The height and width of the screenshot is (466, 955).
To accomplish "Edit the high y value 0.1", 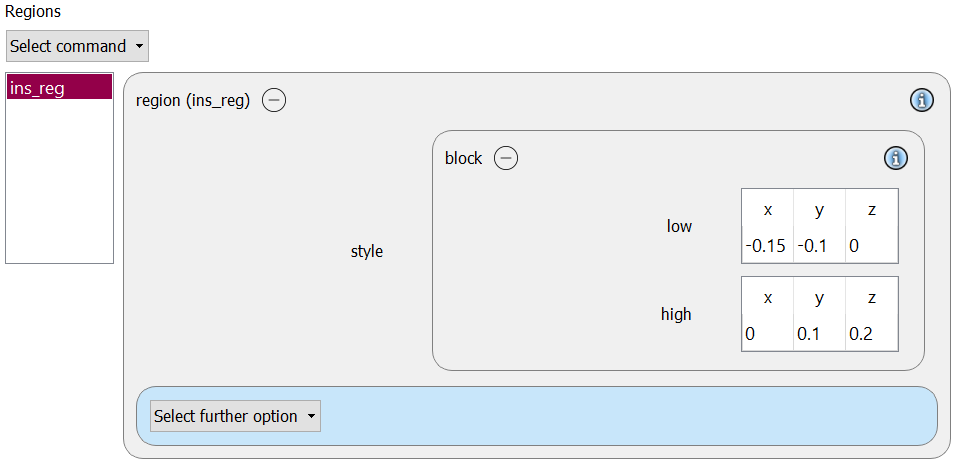I will 819,334.
